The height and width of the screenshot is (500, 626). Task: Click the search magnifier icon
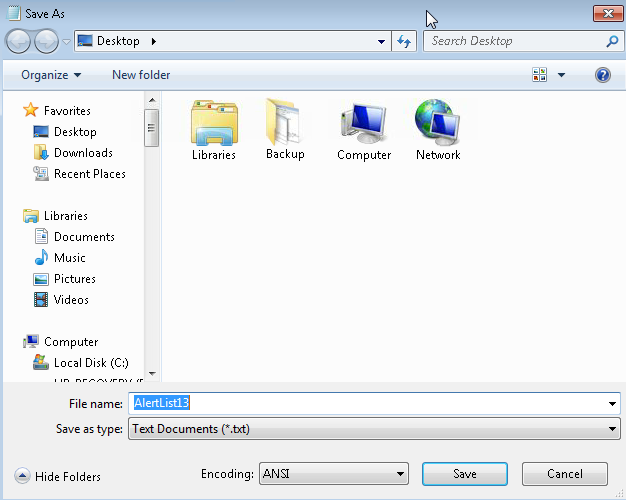click(612, 41)
